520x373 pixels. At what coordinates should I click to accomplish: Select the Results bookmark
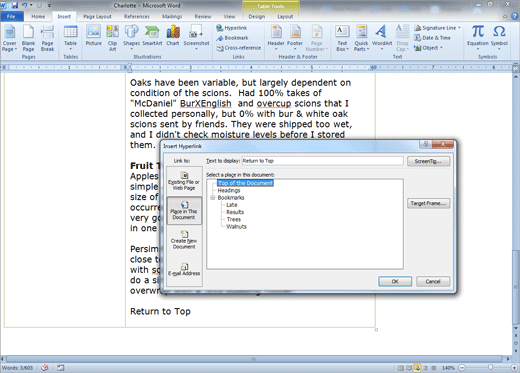[x=235, y=212]
